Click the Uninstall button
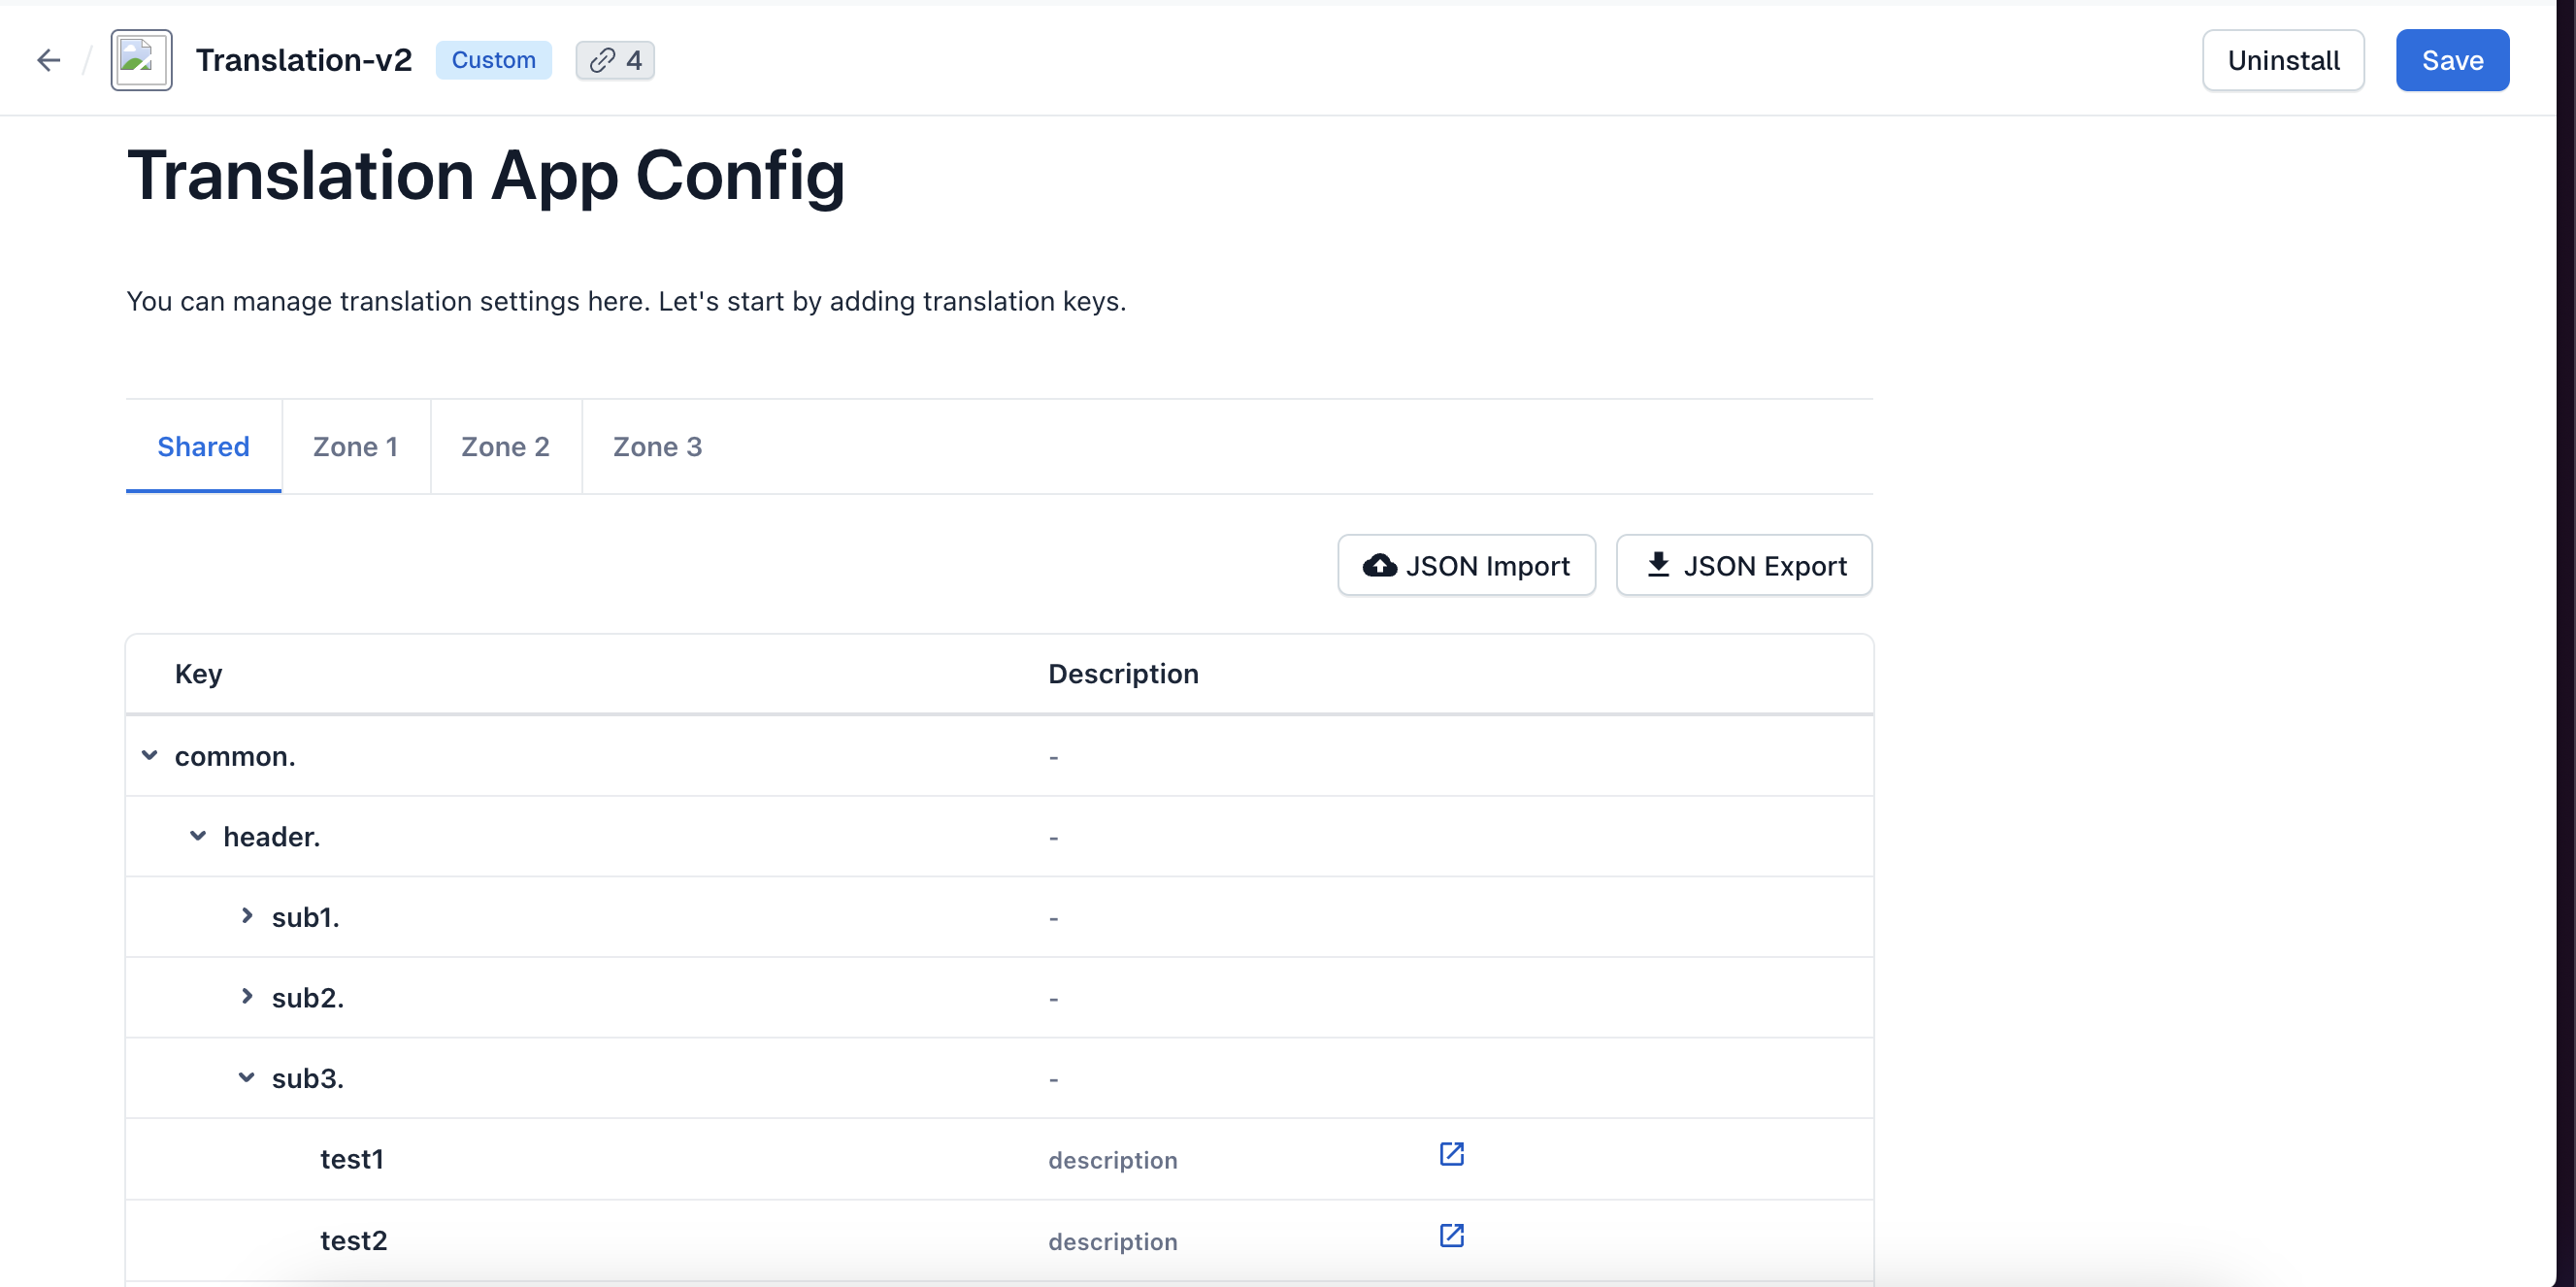Screen dimensions: 2576x1287 (2283, 61)
